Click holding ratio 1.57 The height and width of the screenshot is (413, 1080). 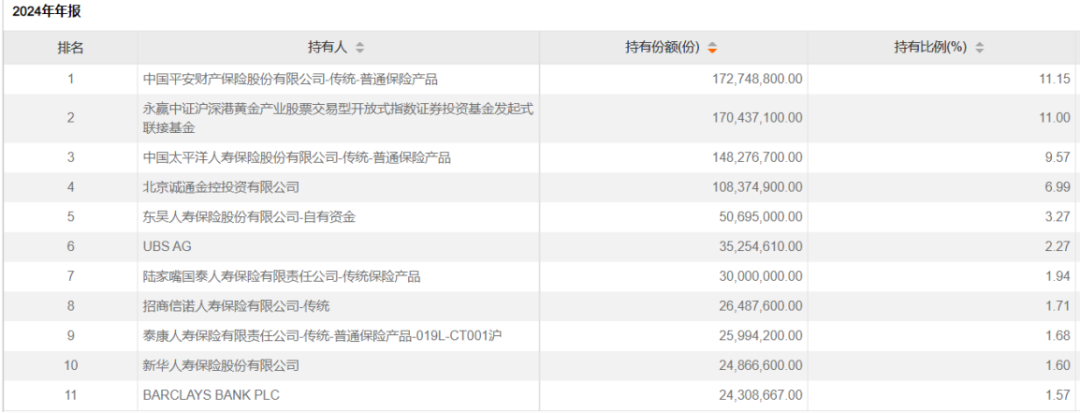coord(1058,395)
